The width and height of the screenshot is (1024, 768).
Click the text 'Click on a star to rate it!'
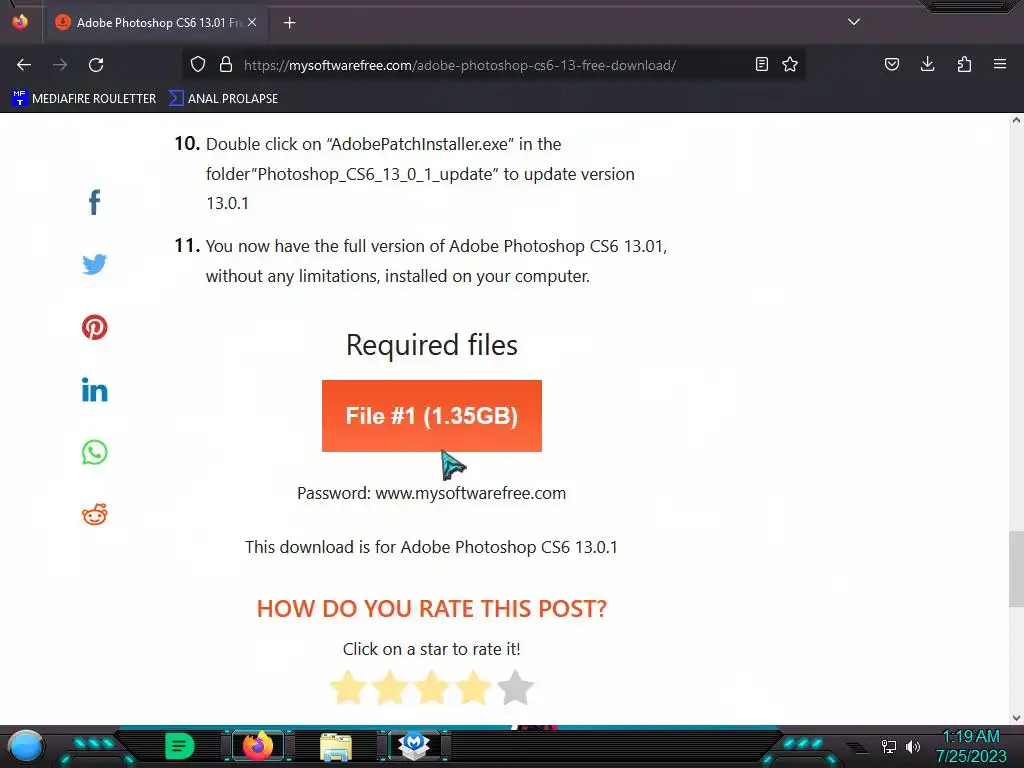coord(432,649)
